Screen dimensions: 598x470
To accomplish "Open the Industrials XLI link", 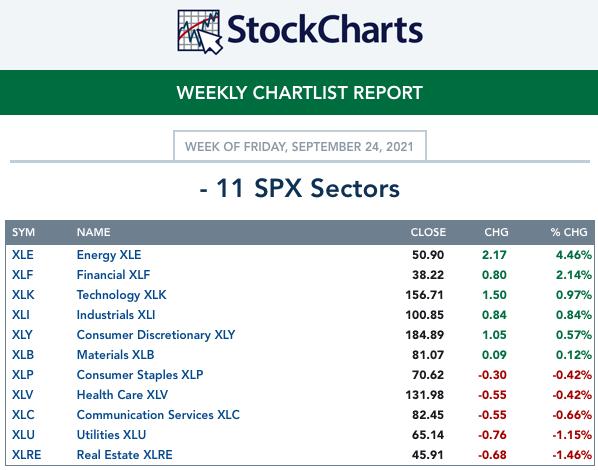I will click(116, 315).
